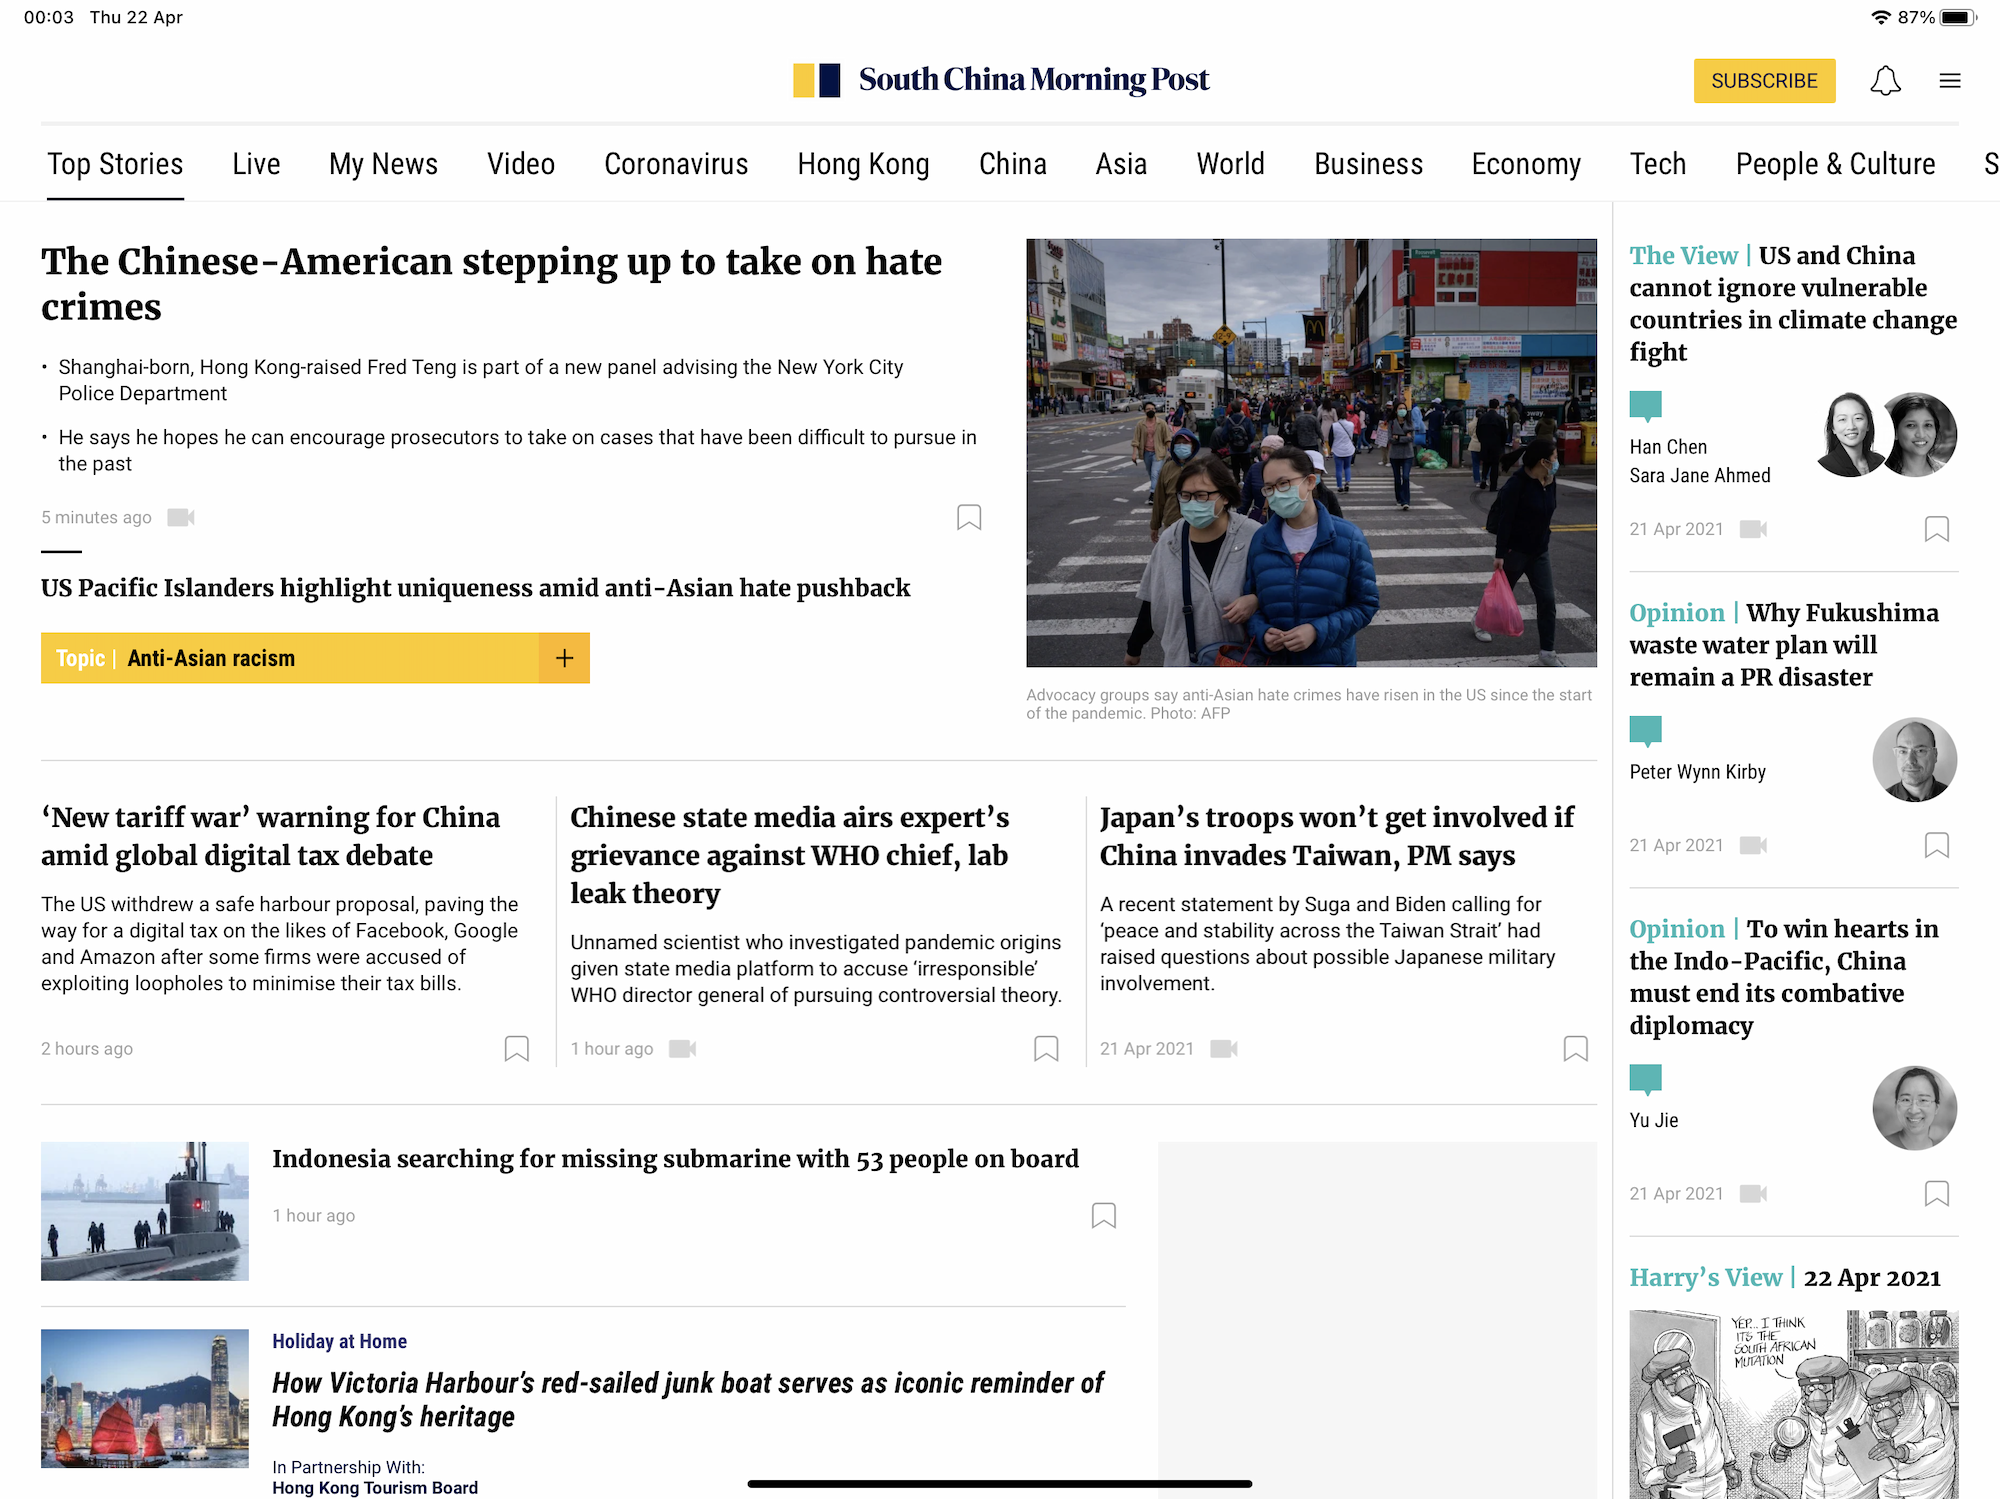Bookmark the Fukushima waste water opinion
2000x1499 pixels.
coord(1937,845)
